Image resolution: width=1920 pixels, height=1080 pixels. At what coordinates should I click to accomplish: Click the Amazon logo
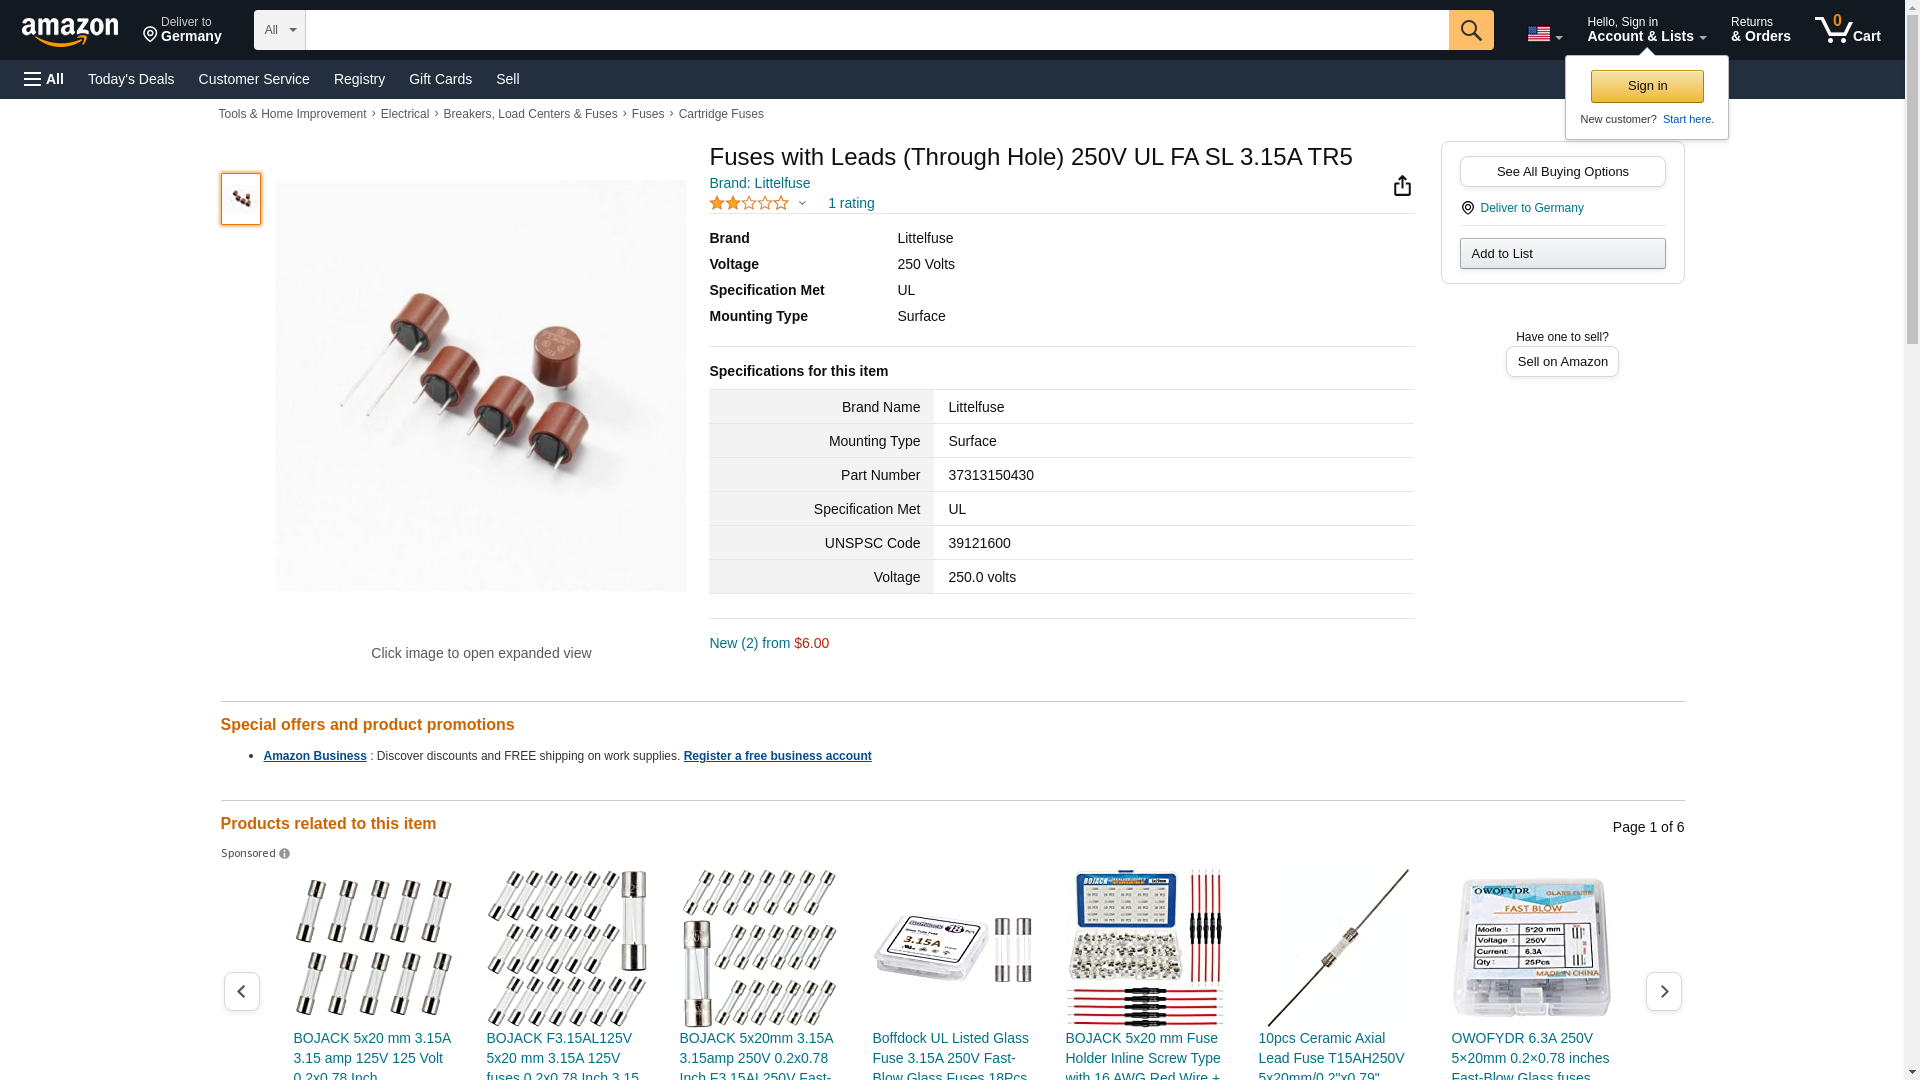(x=70, y=32)
